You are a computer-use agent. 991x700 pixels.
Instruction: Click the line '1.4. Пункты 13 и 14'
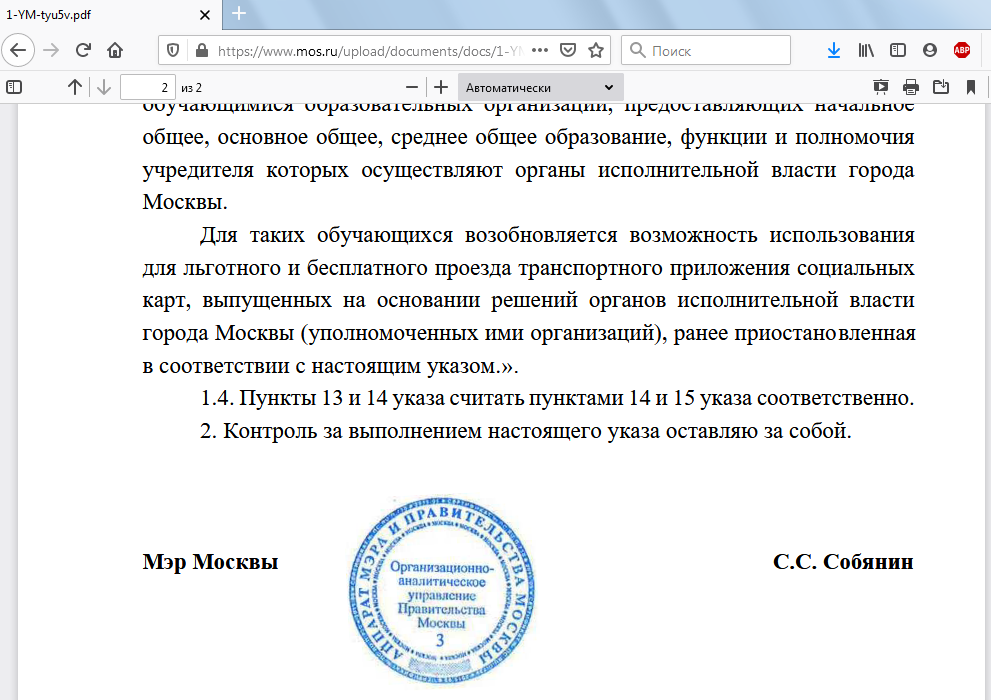pos(557,398)
